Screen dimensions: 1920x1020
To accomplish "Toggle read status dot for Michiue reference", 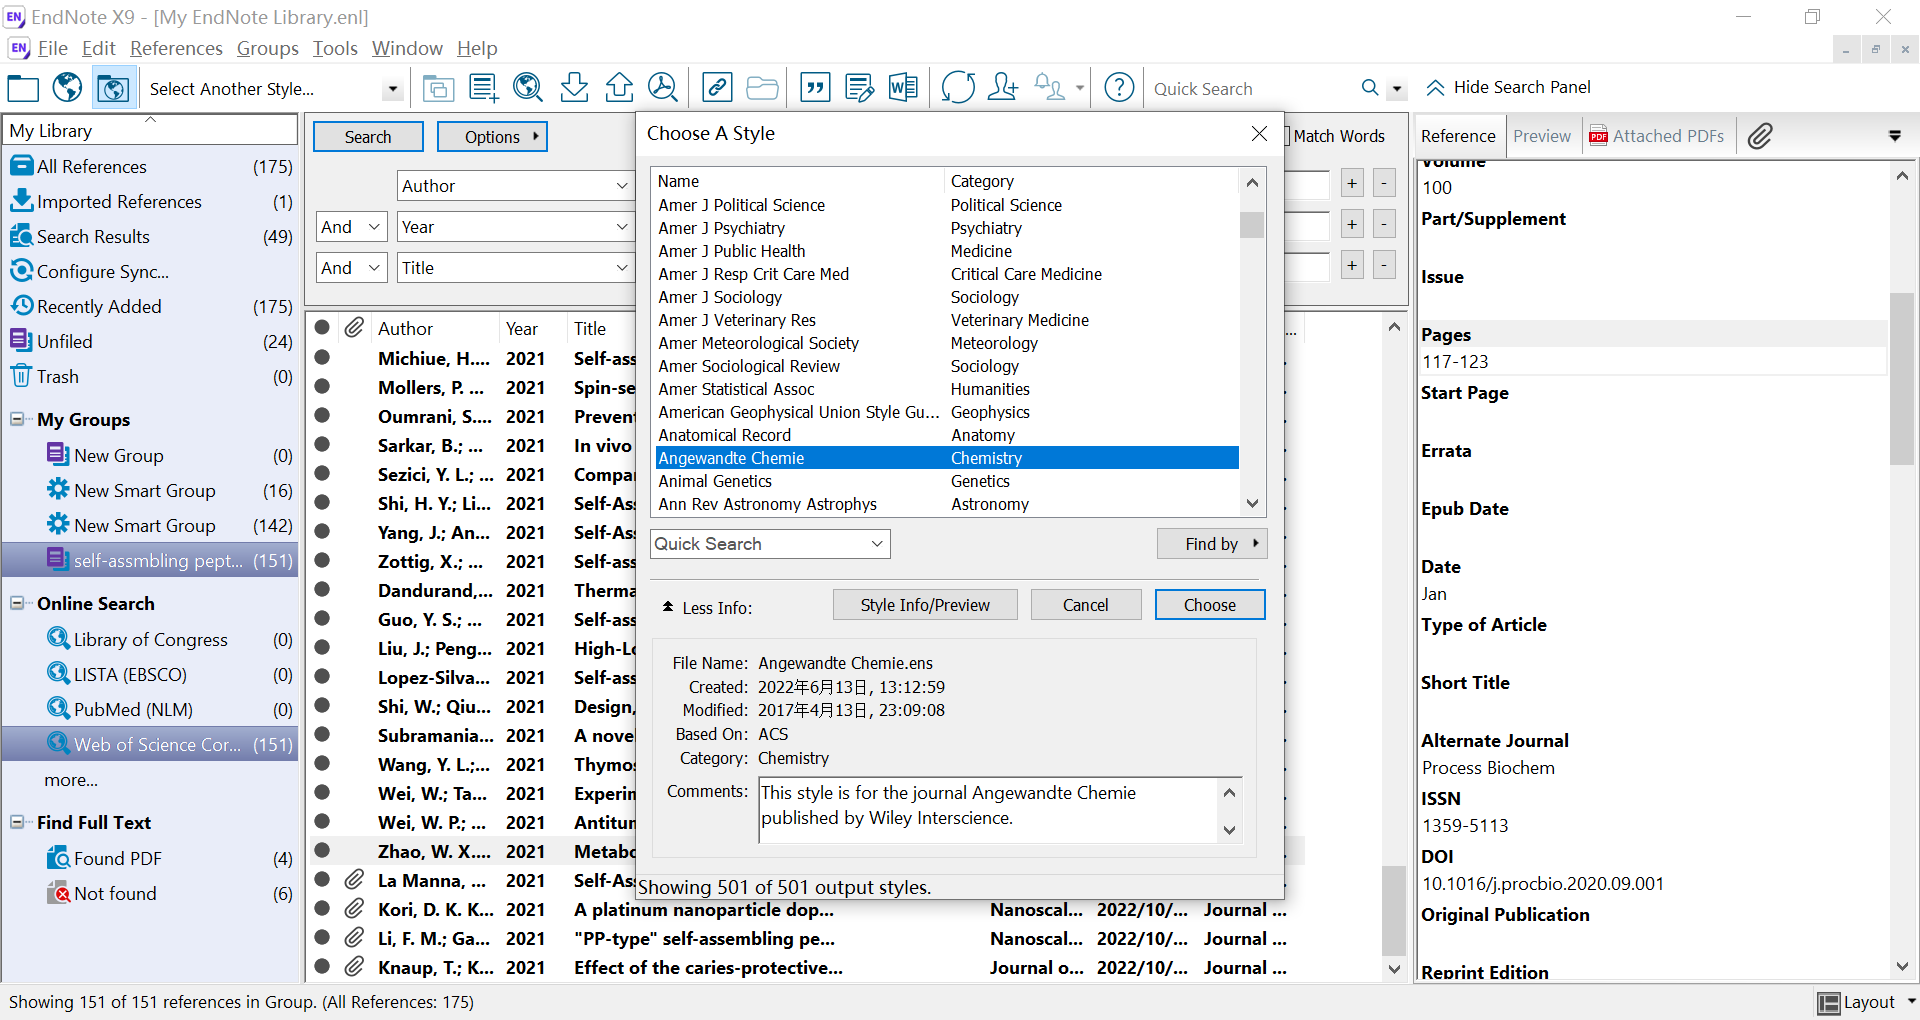I will (322, 357).
